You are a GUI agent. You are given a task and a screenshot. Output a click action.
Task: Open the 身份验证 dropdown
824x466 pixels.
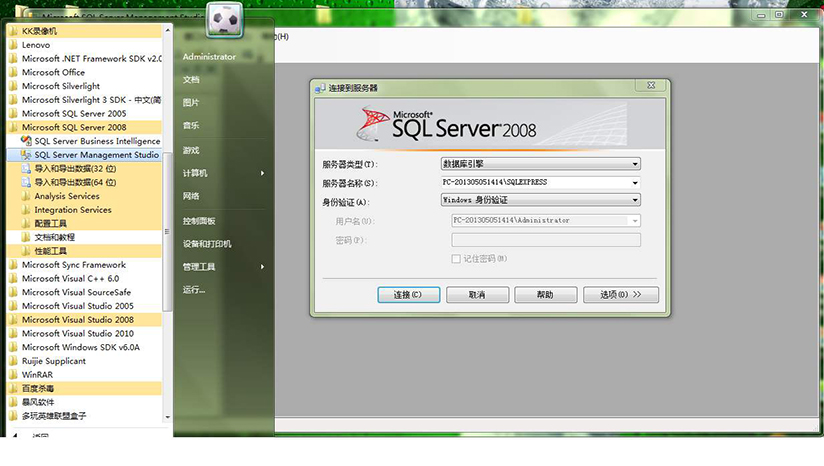[x=540, y=200]
